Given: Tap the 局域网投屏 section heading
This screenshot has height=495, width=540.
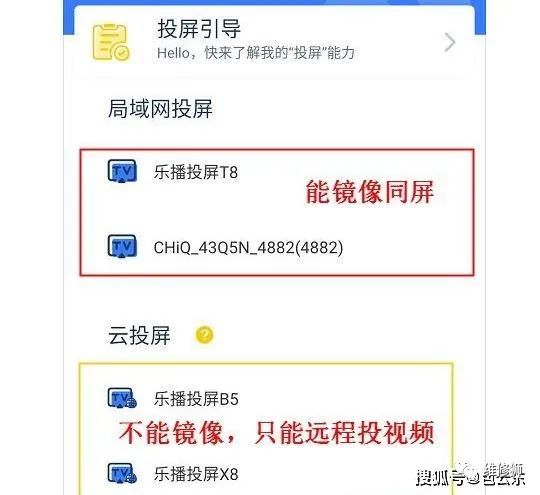Looking at the screenshot, I should pyautogui.click(x=160, y=109).
